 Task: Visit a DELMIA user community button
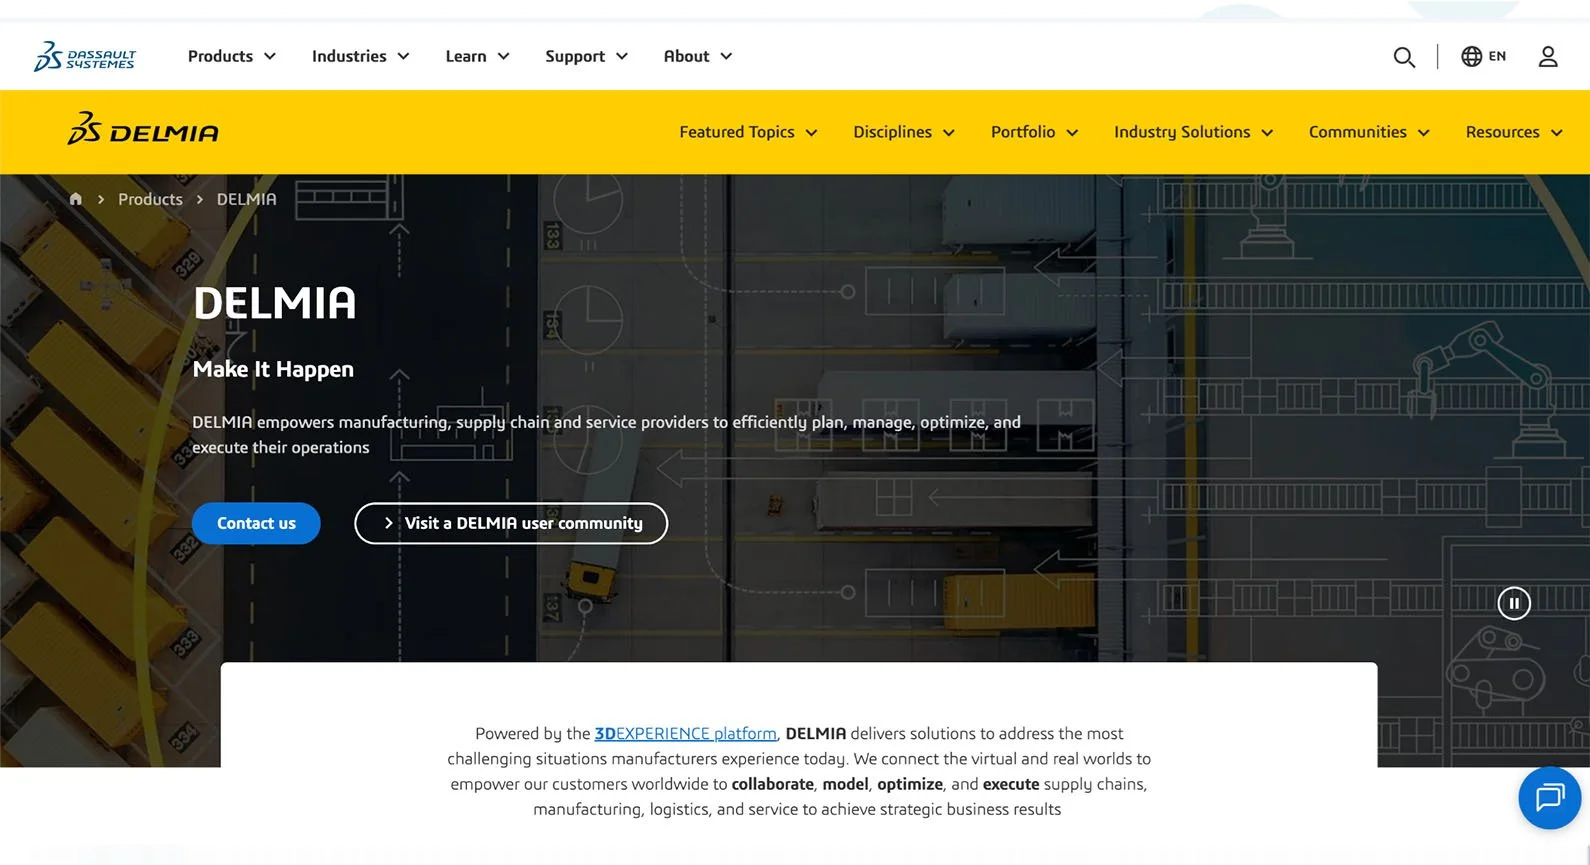tap(511, 523)
